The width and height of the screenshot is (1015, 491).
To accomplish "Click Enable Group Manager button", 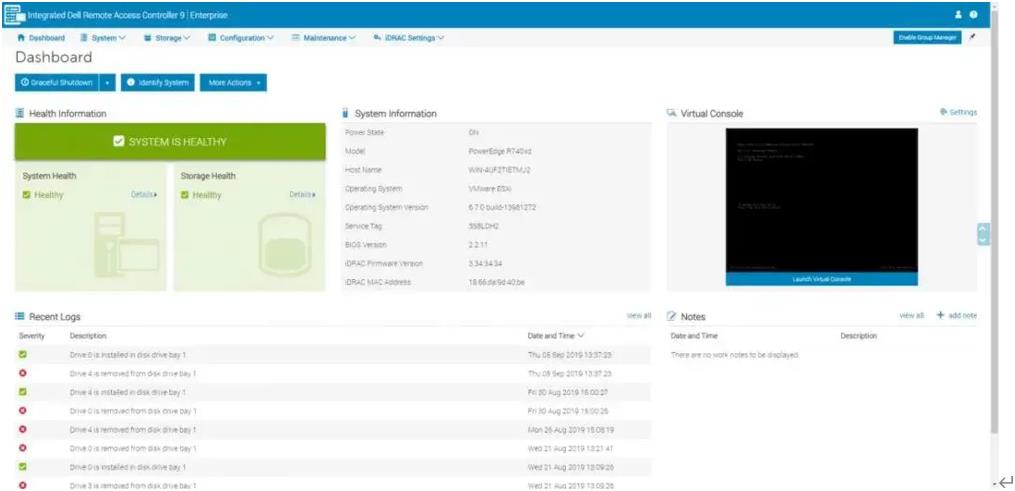I will pos(928,38).
